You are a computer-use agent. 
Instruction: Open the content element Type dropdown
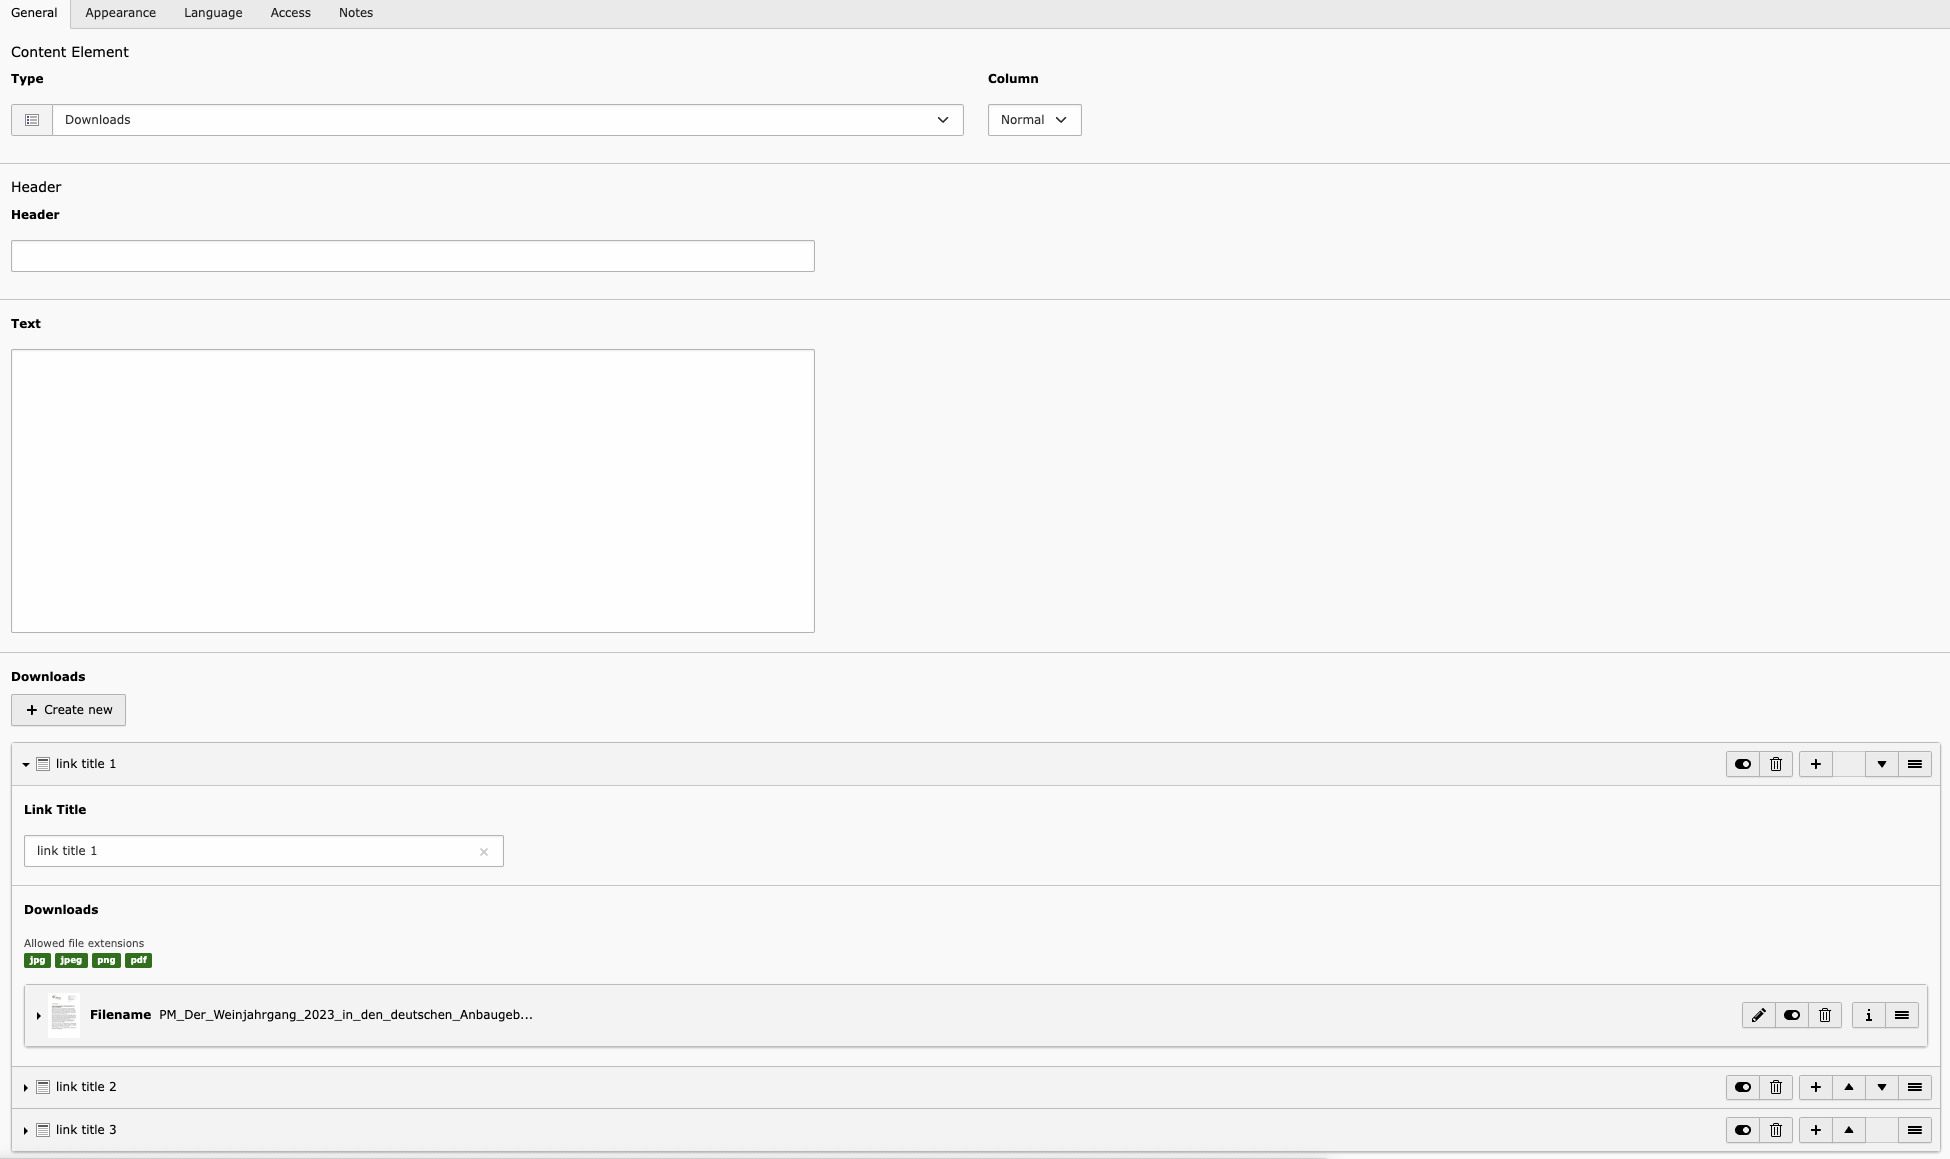point(507,120)
